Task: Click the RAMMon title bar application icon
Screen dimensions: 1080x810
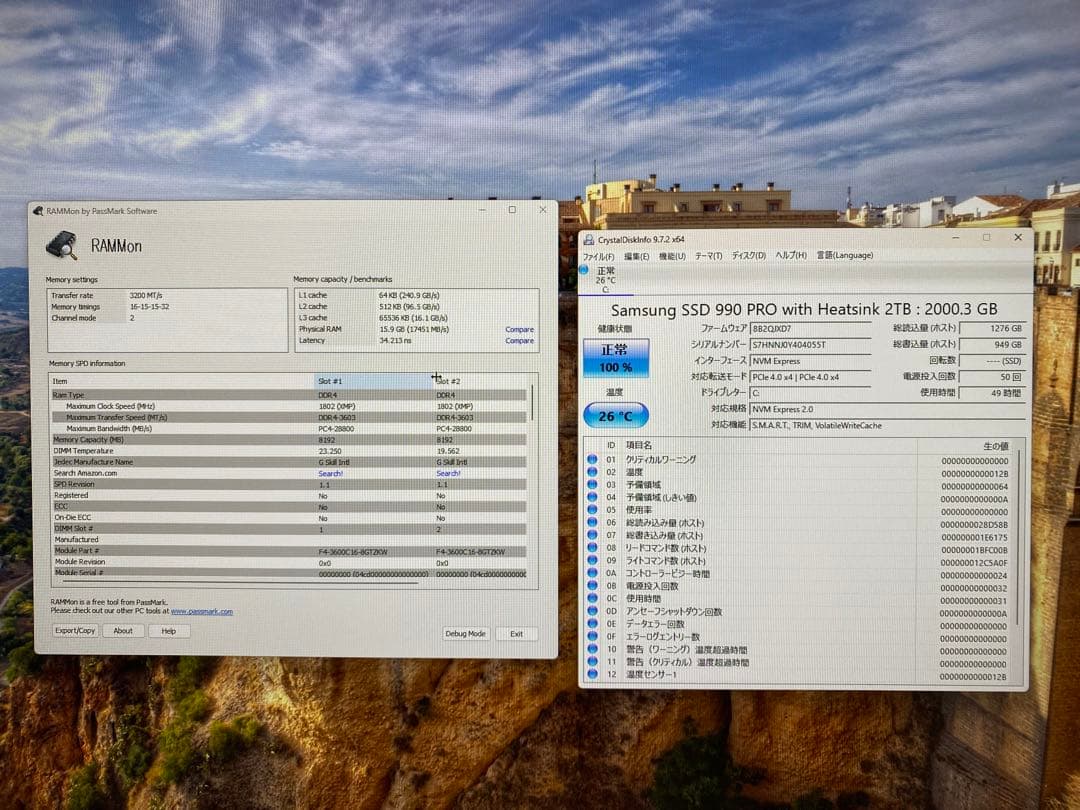Action: tap(36, 210)
